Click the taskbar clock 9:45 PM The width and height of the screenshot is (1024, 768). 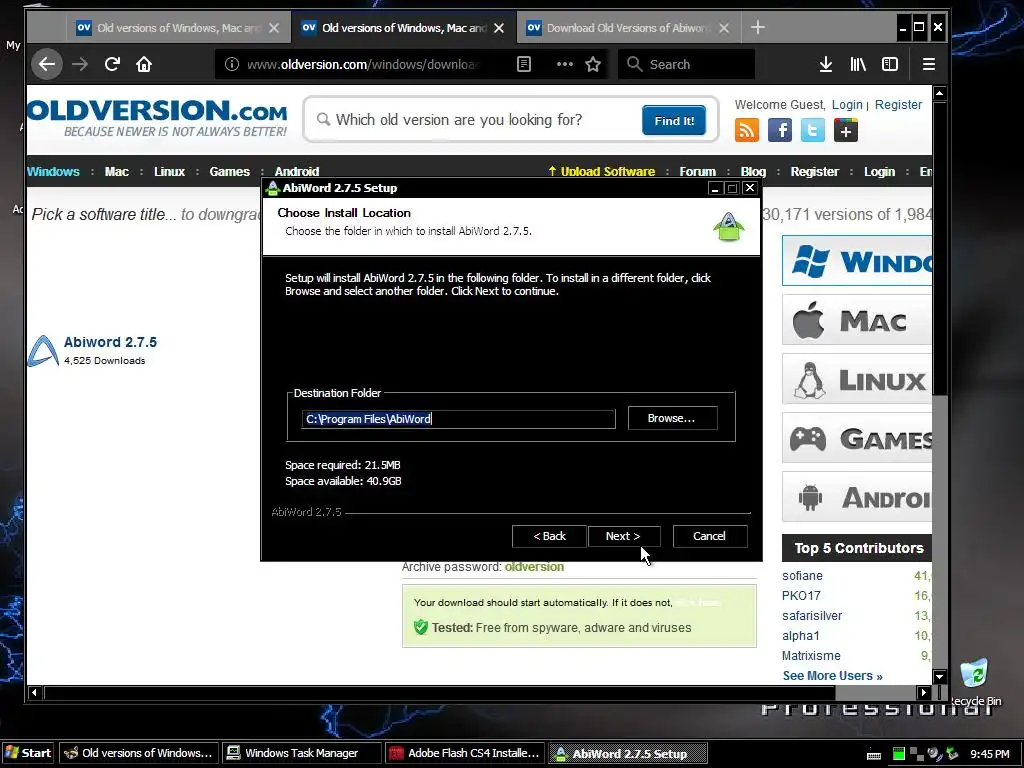pos(989,754)
